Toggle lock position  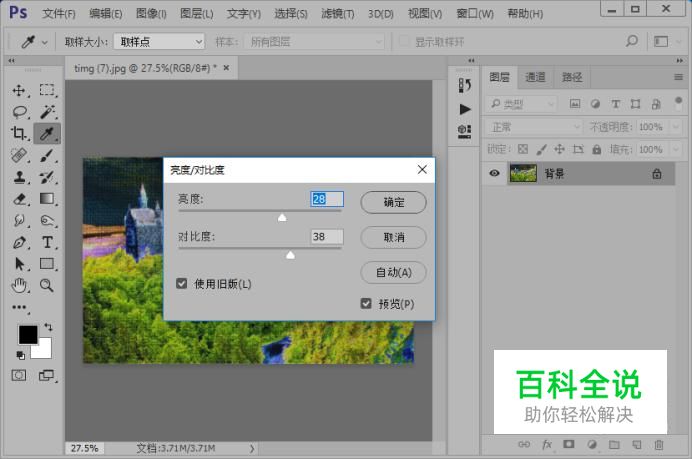[560, 149]
